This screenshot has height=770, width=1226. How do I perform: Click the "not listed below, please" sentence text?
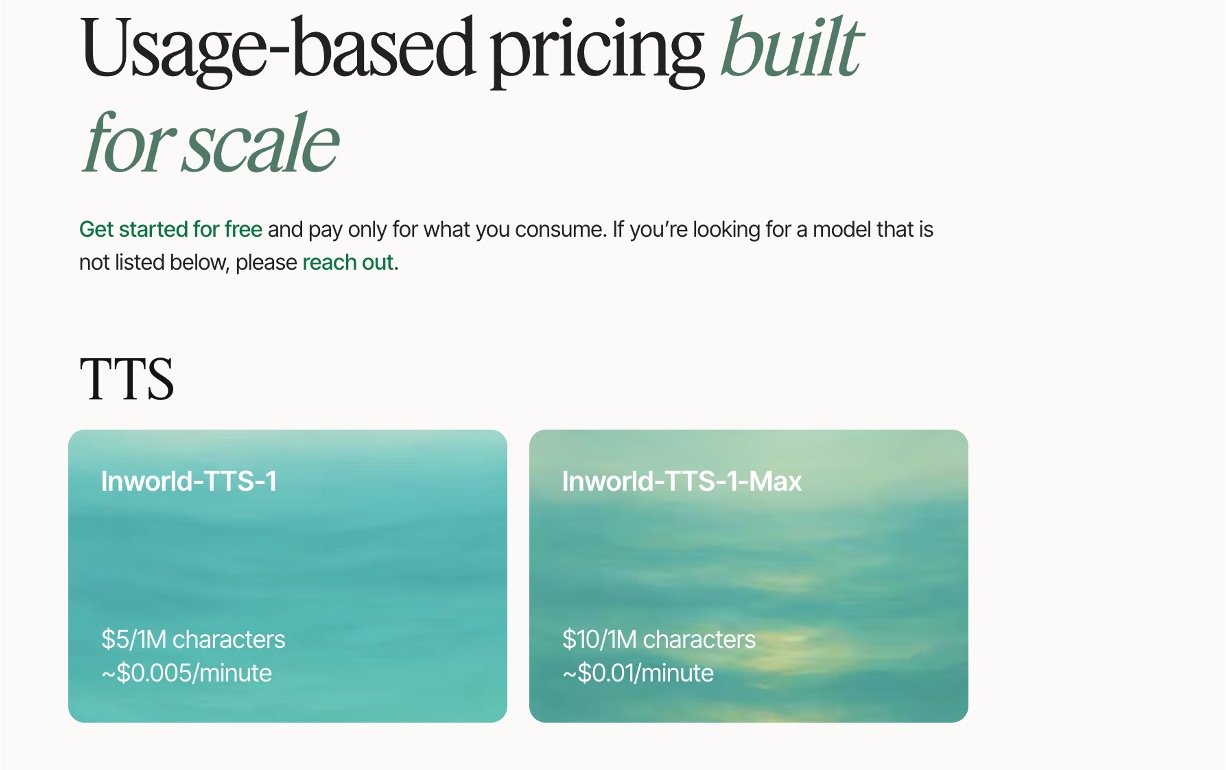coord(188,263)
